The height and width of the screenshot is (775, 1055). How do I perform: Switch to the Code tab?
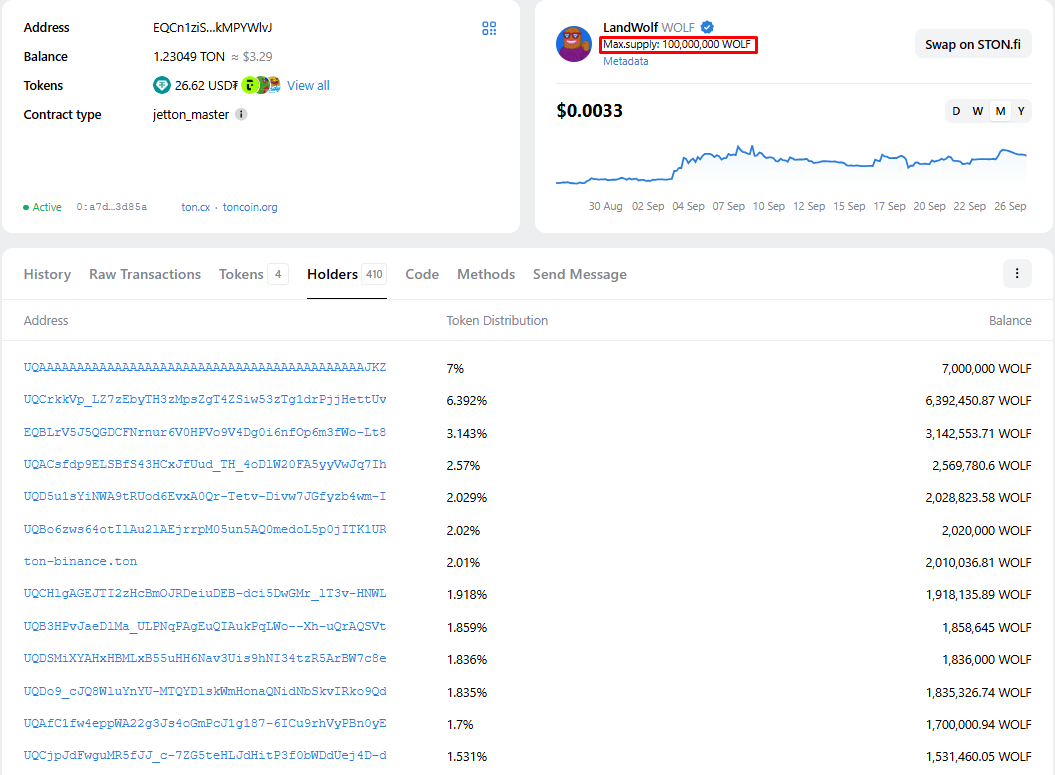(422, 273)
